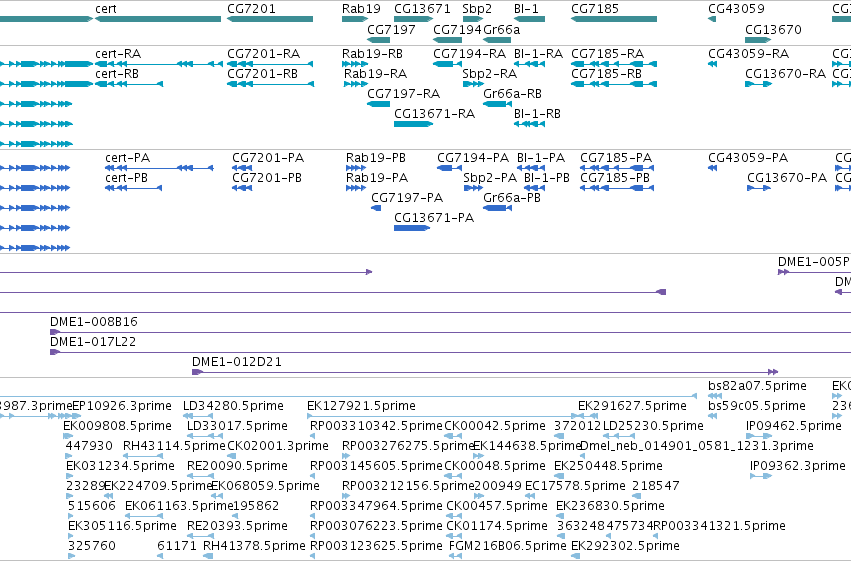Select the CG13670-PA protein label

[x=787, y=177]
